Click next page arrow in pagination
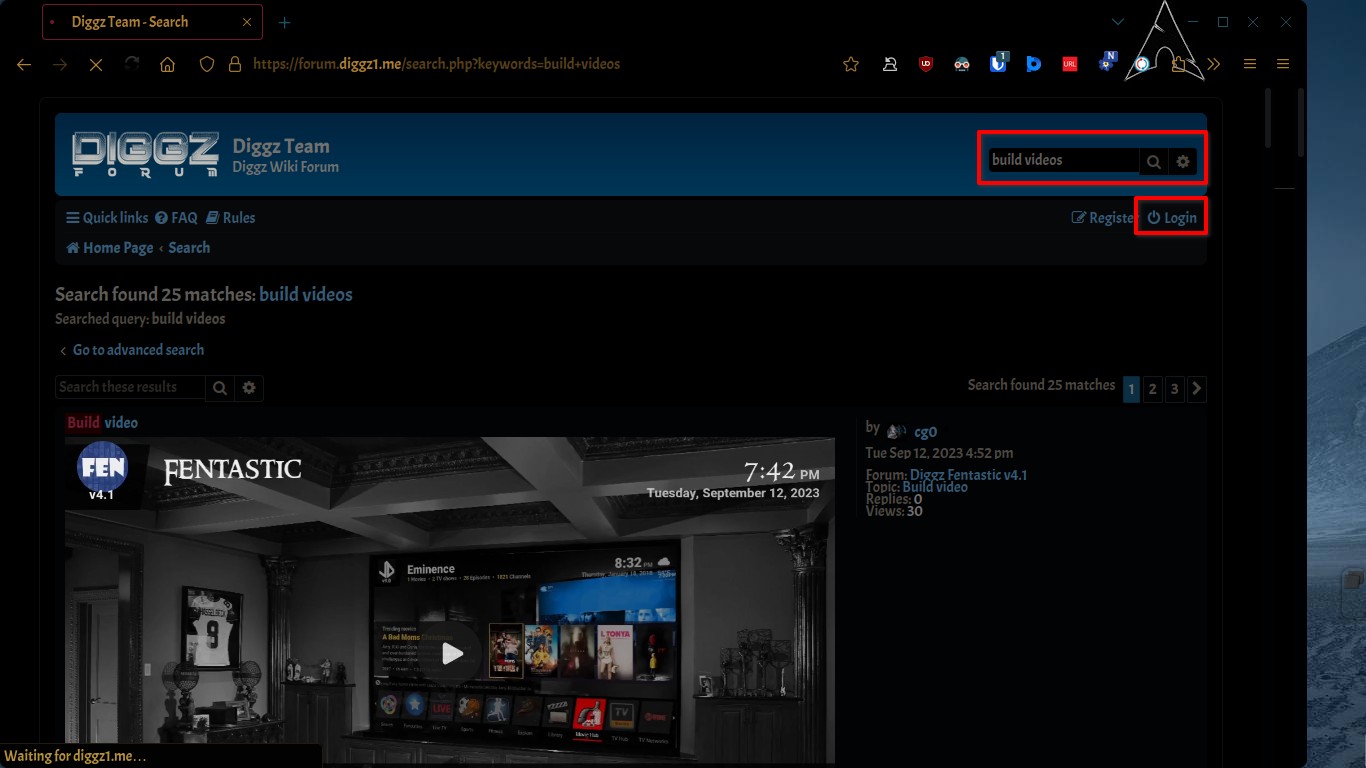 tap(1197, 389)
